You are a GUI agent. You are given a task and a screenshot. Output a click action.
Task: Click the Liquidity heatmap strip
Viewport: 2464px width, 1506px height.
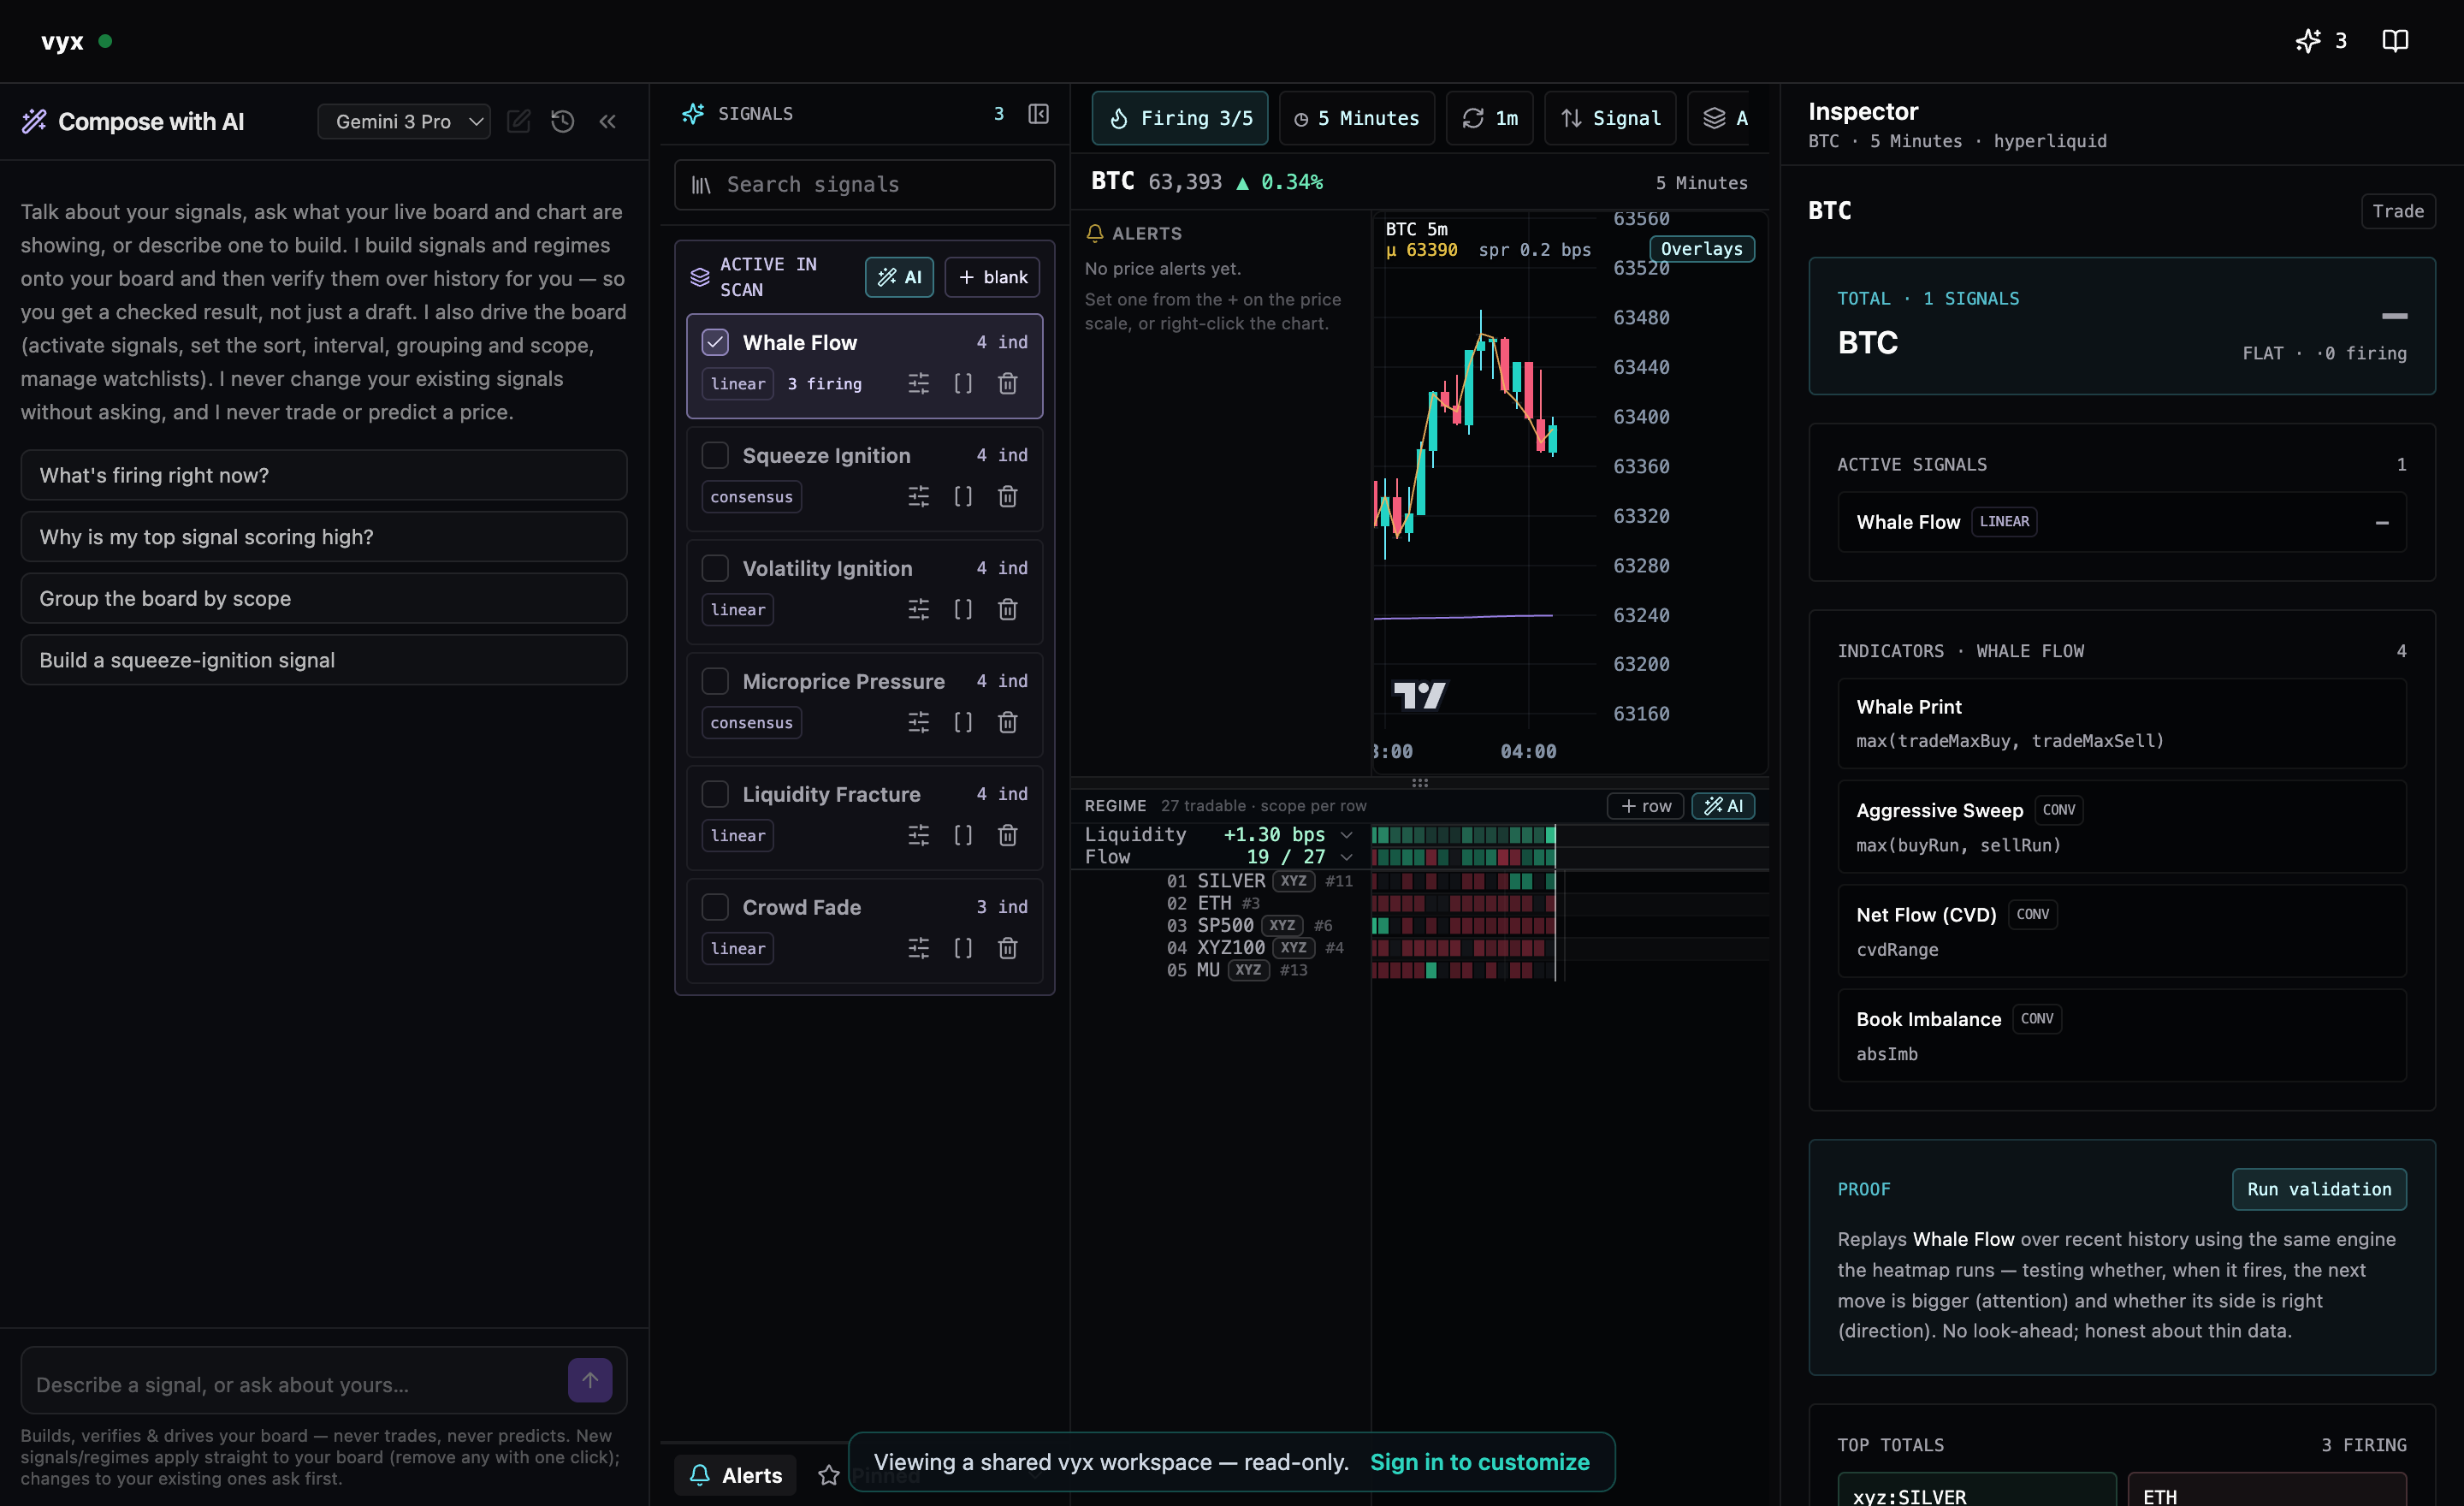click(x=1463, y=835)
